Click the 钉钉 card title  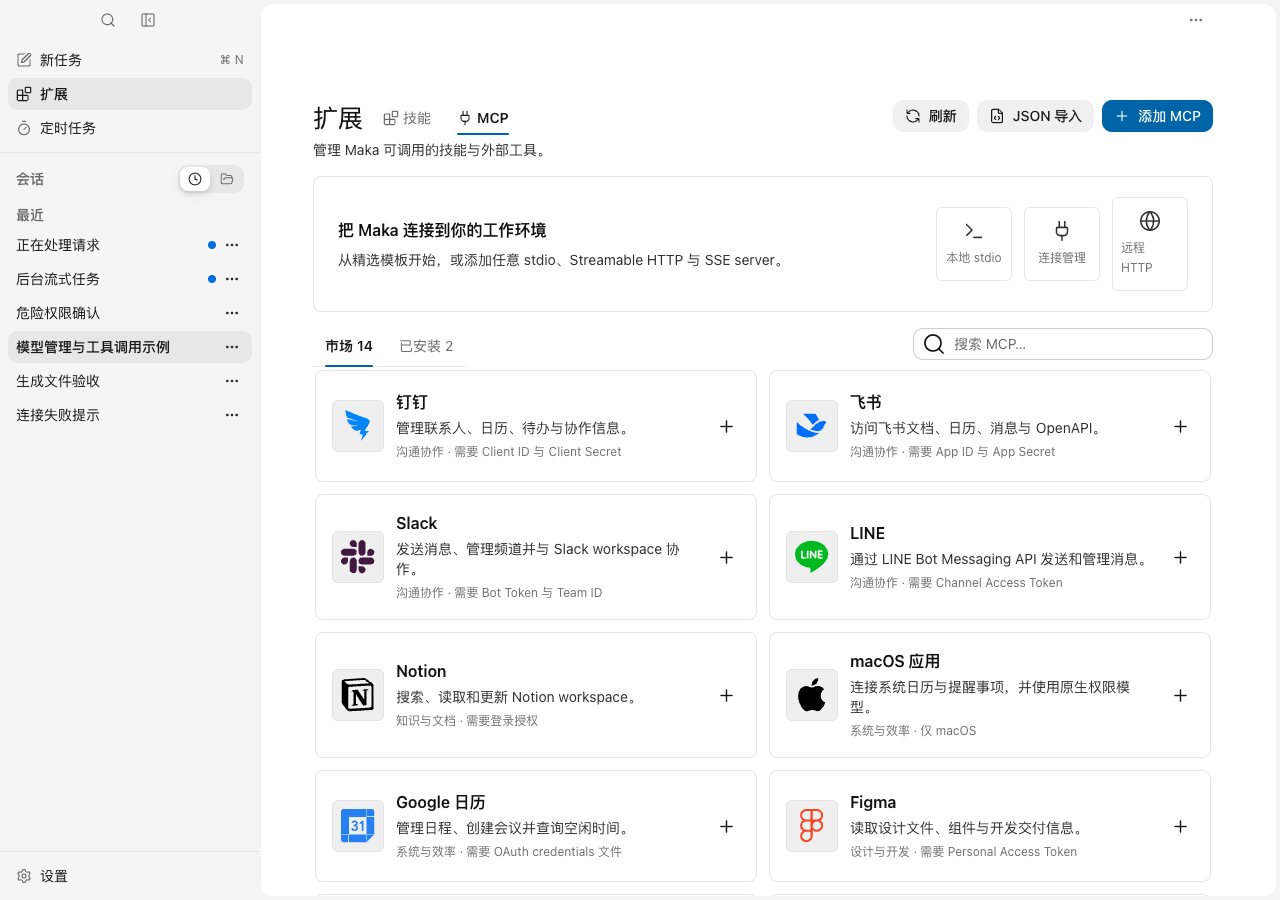[412, 402]
